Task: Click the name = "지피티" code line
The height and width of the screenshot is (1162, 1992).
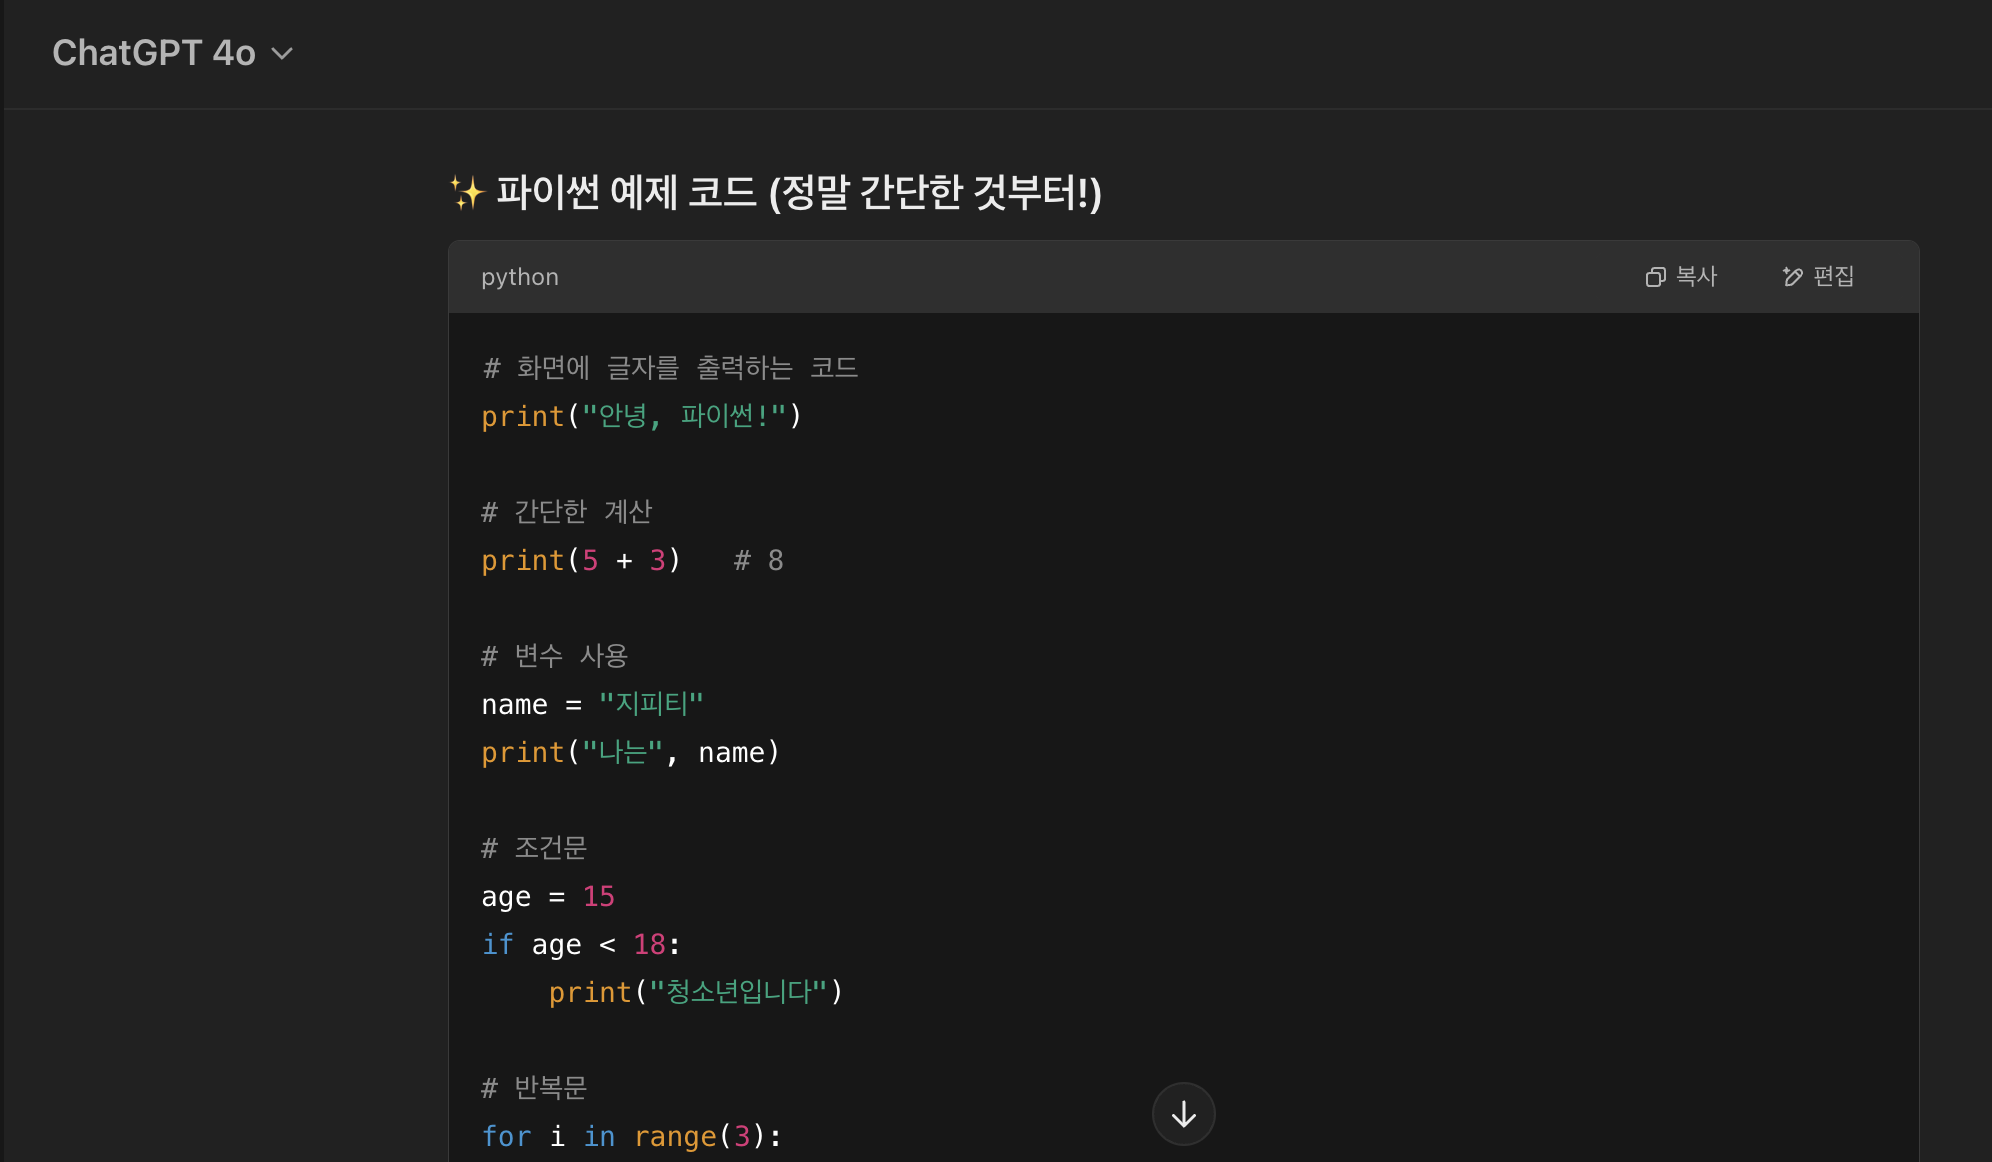Action: (592, 704)
